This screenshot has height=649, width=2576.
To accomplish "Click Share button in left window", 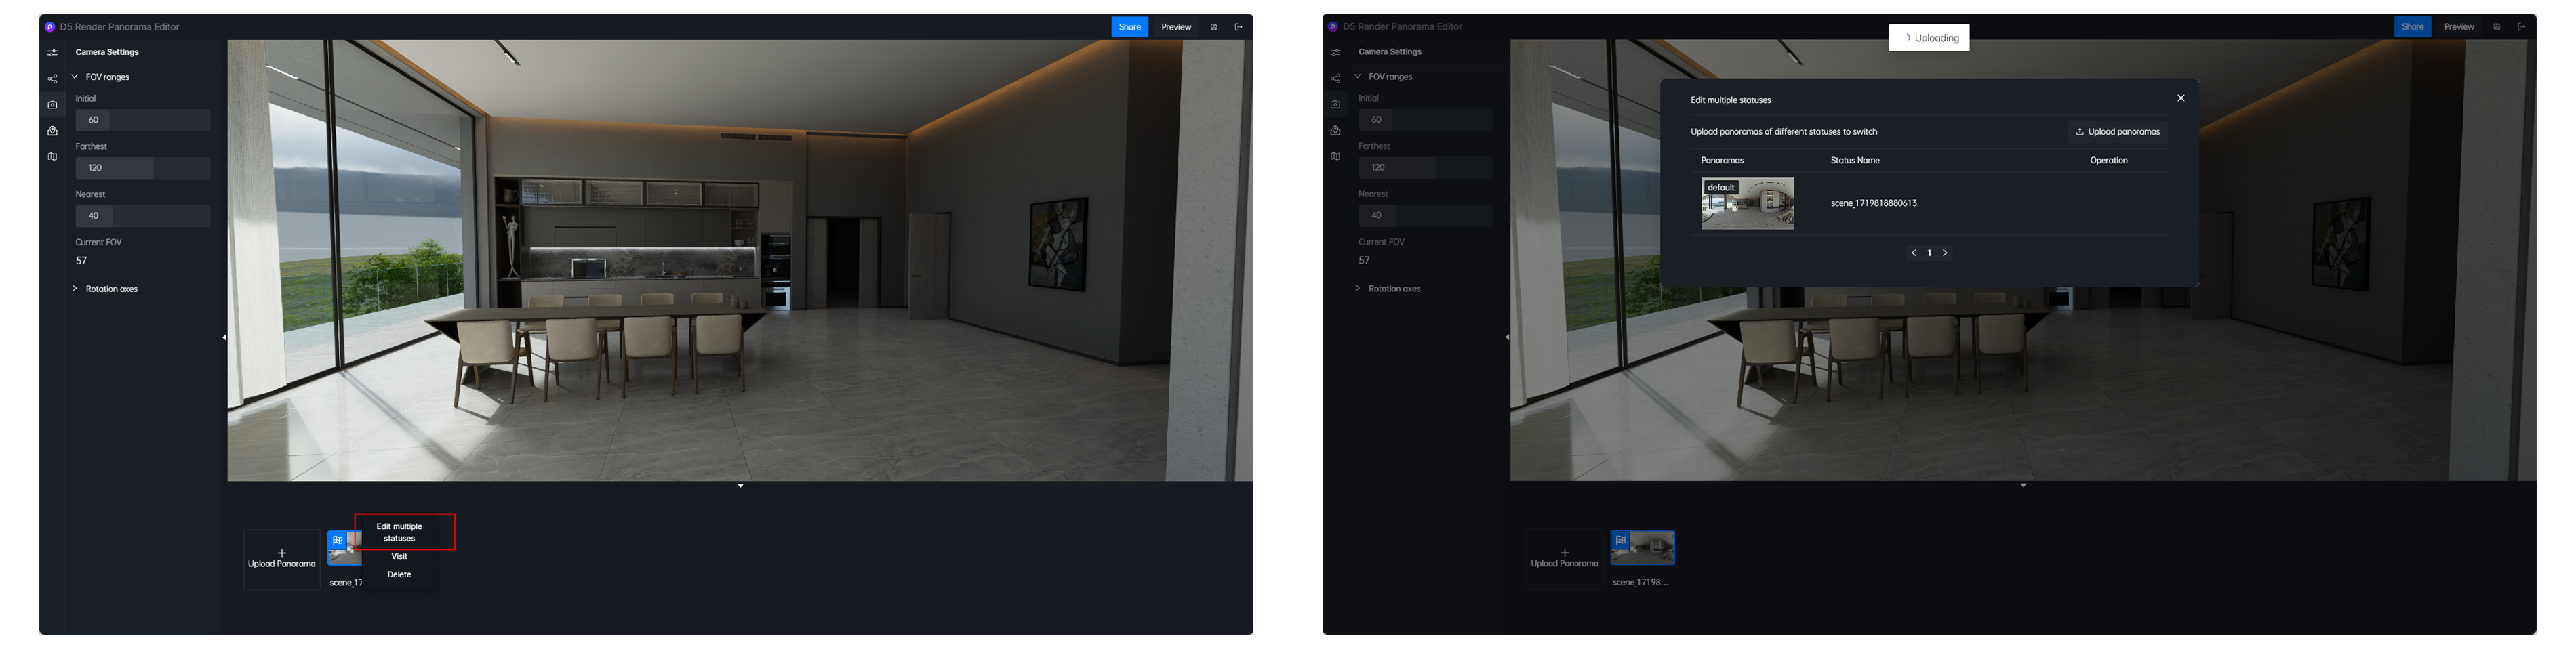I will coord(1130,27).
